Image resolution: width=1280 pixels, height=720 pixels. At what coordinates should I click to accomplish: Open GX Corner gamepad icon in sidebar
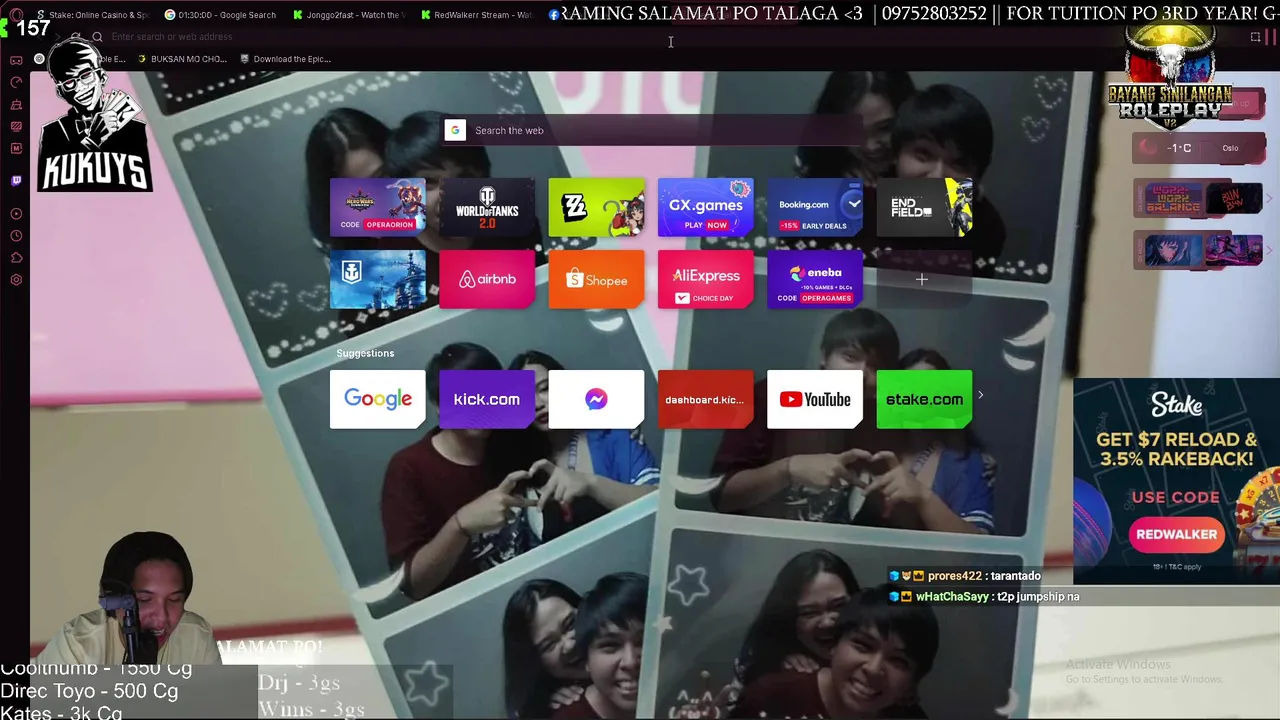[16, 61]
